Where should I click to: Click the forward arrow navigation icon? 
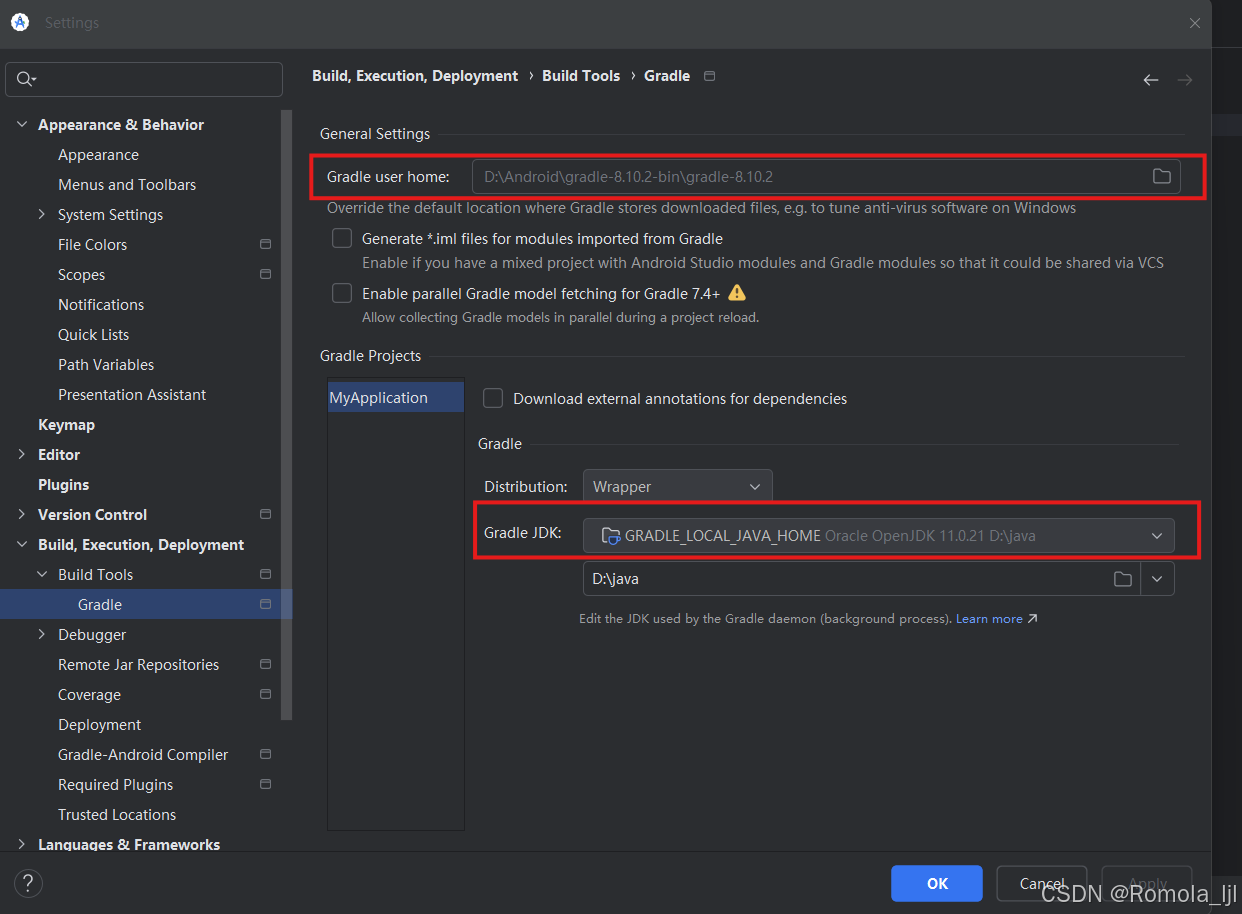click(x=1185, y=80)
